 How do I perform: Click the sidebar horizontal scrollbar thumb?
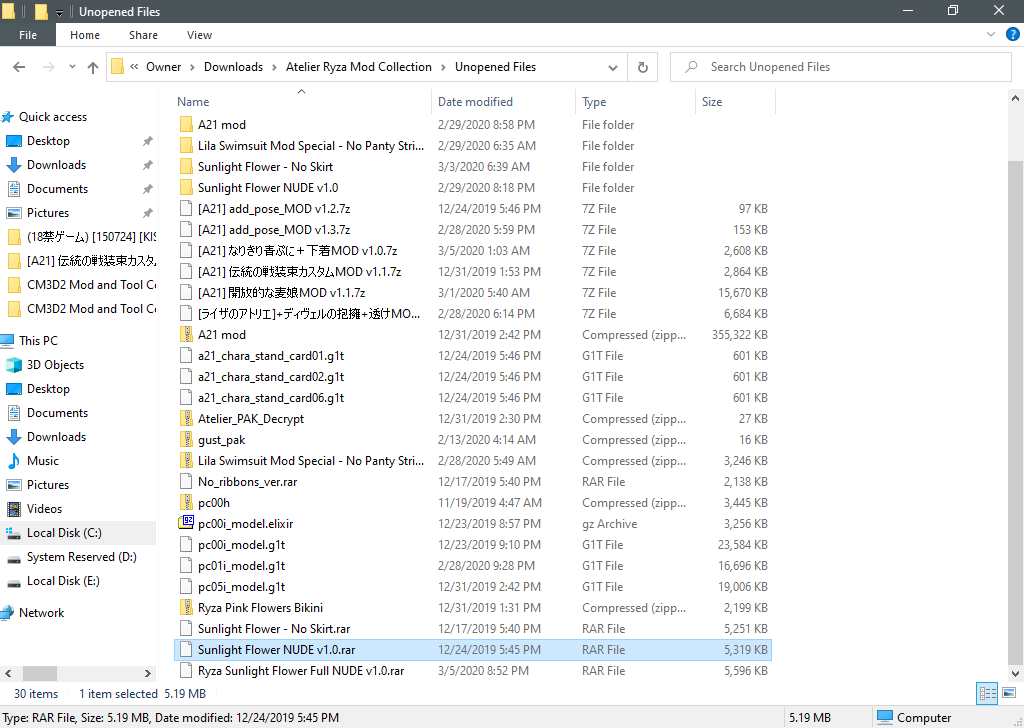(40, 673)
